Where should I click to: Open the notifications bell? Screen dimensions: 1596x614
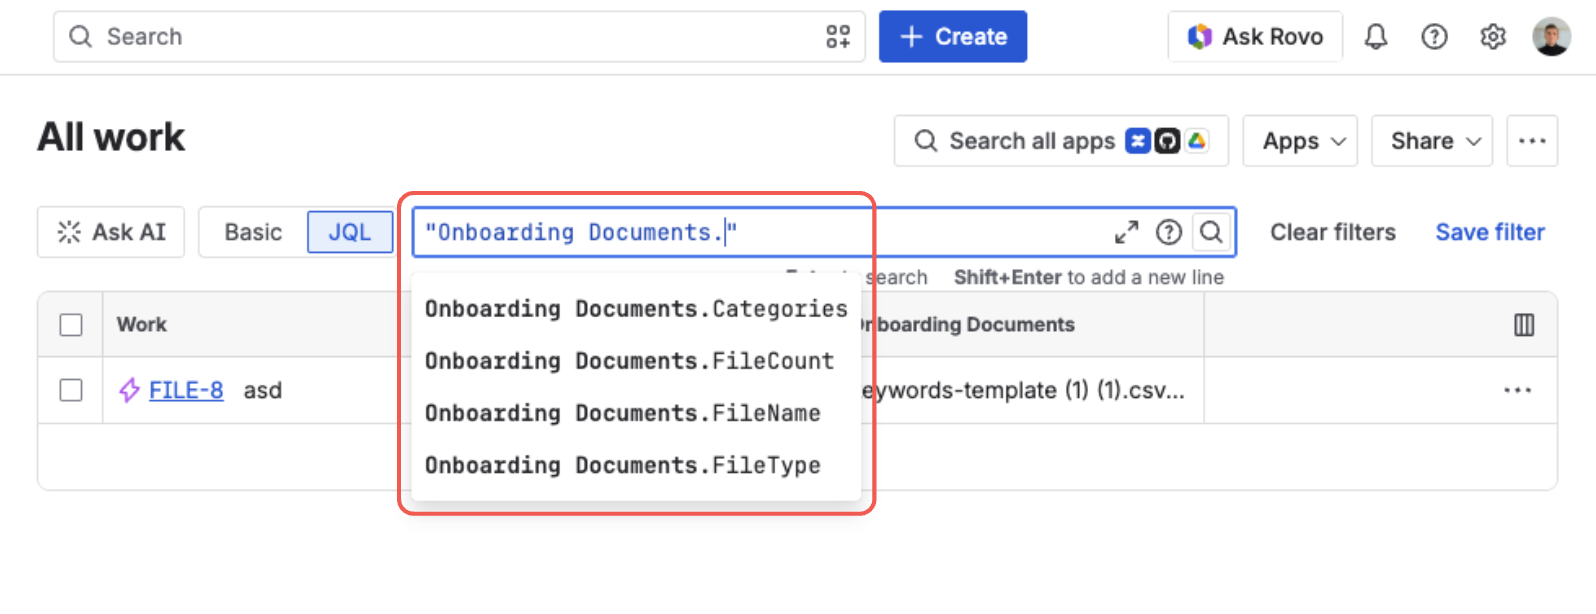(x=1376, y=37)
